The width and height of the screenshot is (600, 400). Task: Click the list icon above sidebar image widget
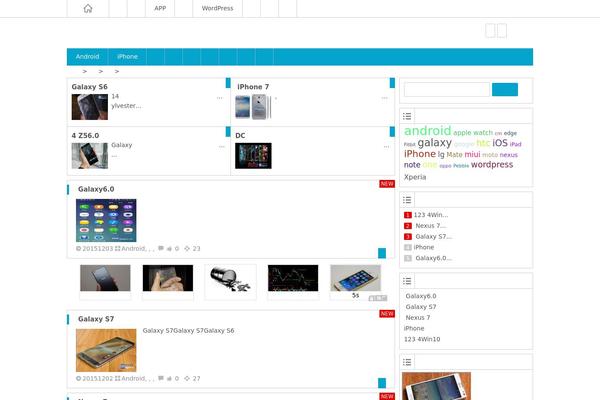(407, 362)
